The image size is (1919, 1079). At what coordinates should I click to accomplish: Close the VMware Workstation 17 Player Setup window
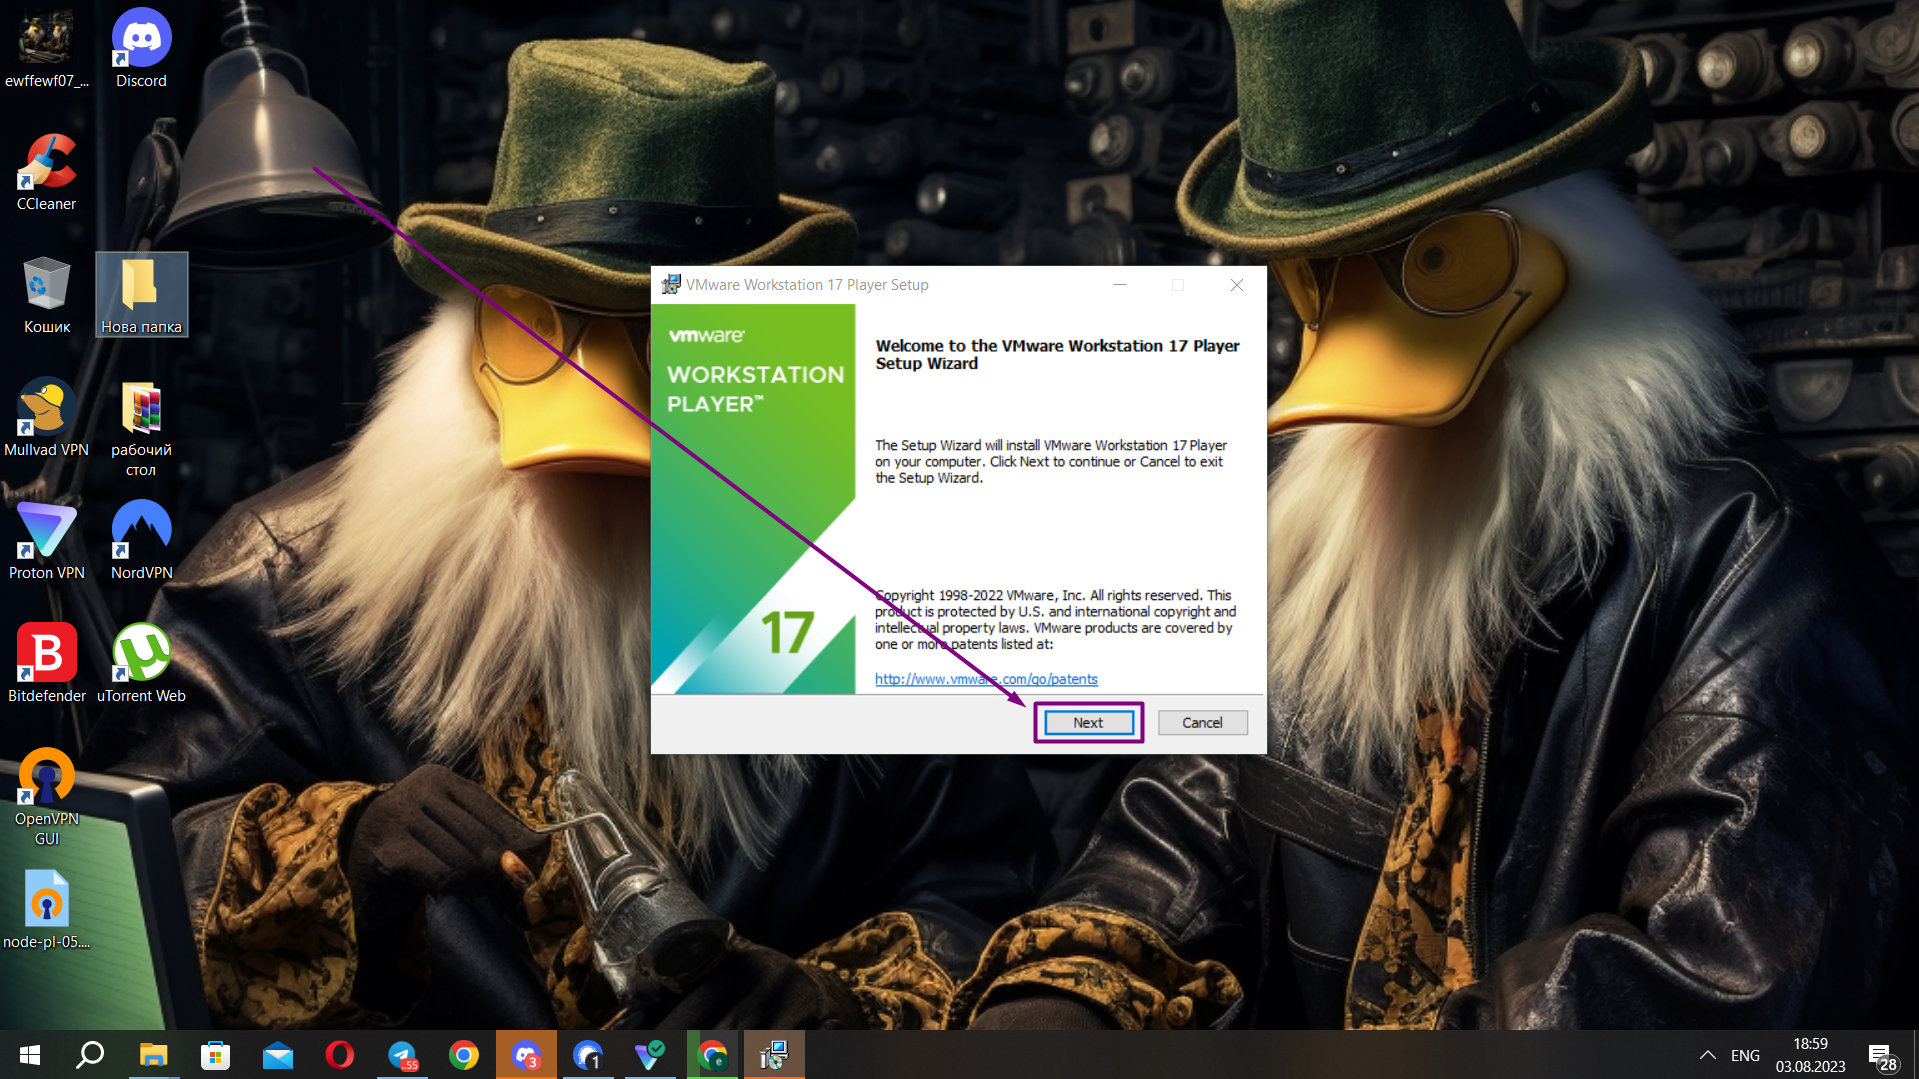coord(1237,285)
